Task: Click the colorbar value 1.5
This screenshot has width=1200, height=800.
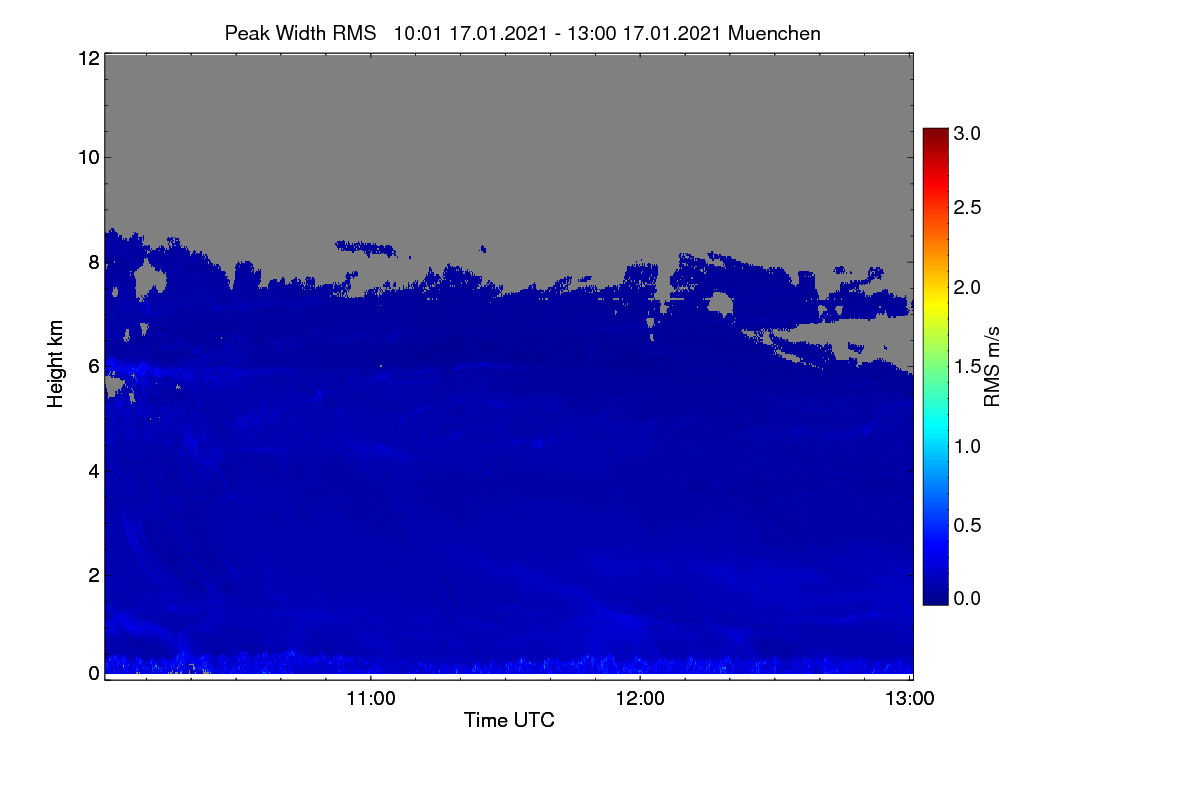Action: (967, 367)
